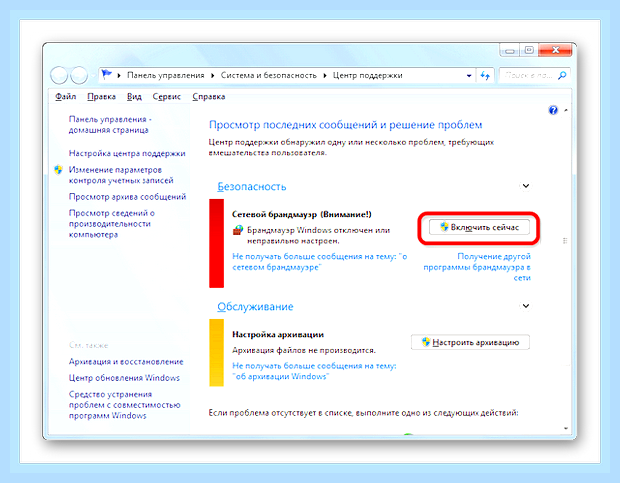Click the Сетевой брандмауэр (Внимание!) heading
The height and width of the screenshot is (483, 620).
pos(302,214)
